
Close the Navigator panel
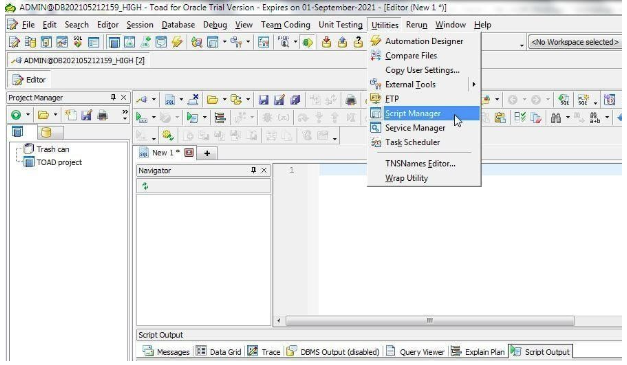tap(264, 170)
